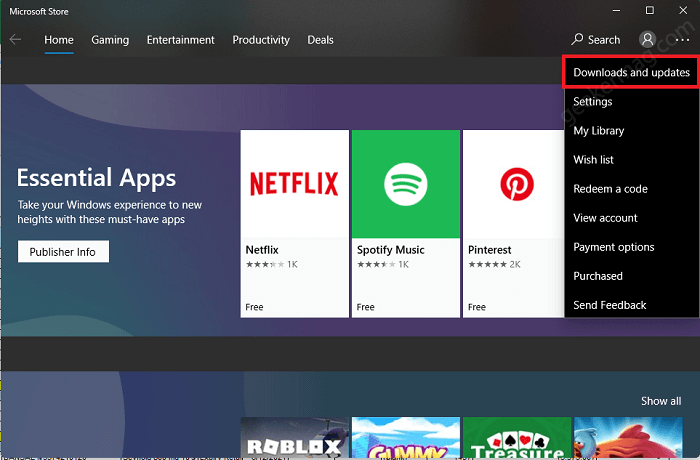Open the user account avatar icon

point(647,39)
